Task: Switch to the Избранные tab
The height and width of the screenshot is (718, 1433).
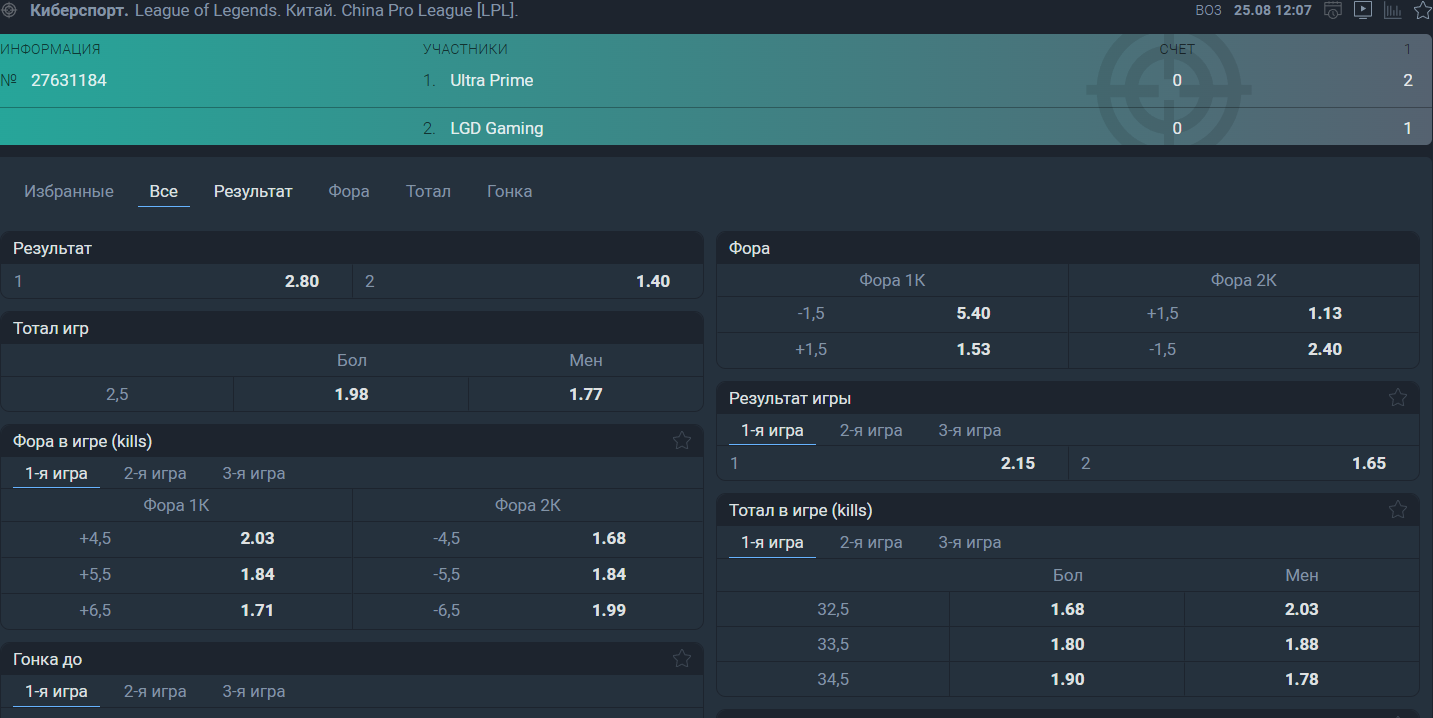Action: pyautogui.click(x=69, y=191)
